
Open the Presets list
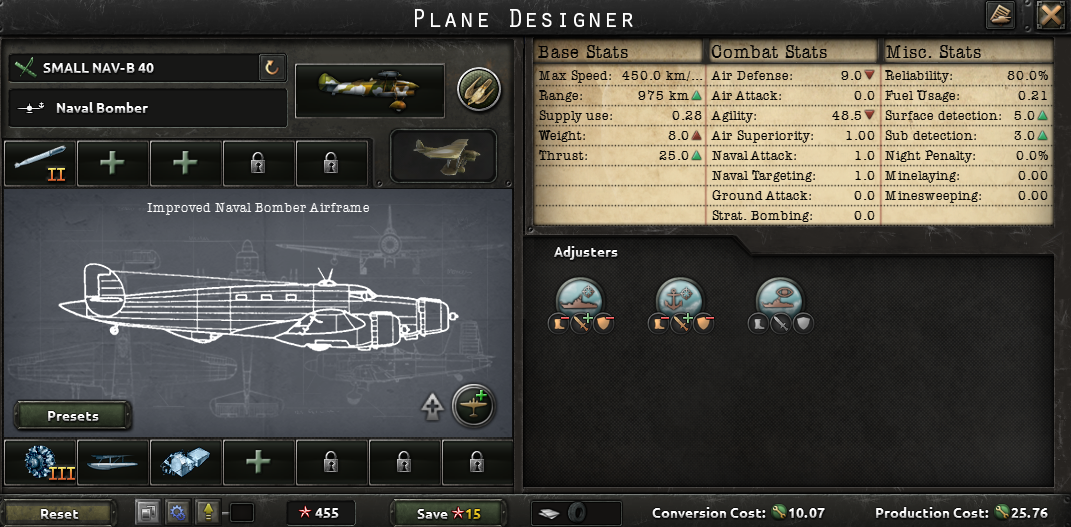click(73, 416)
